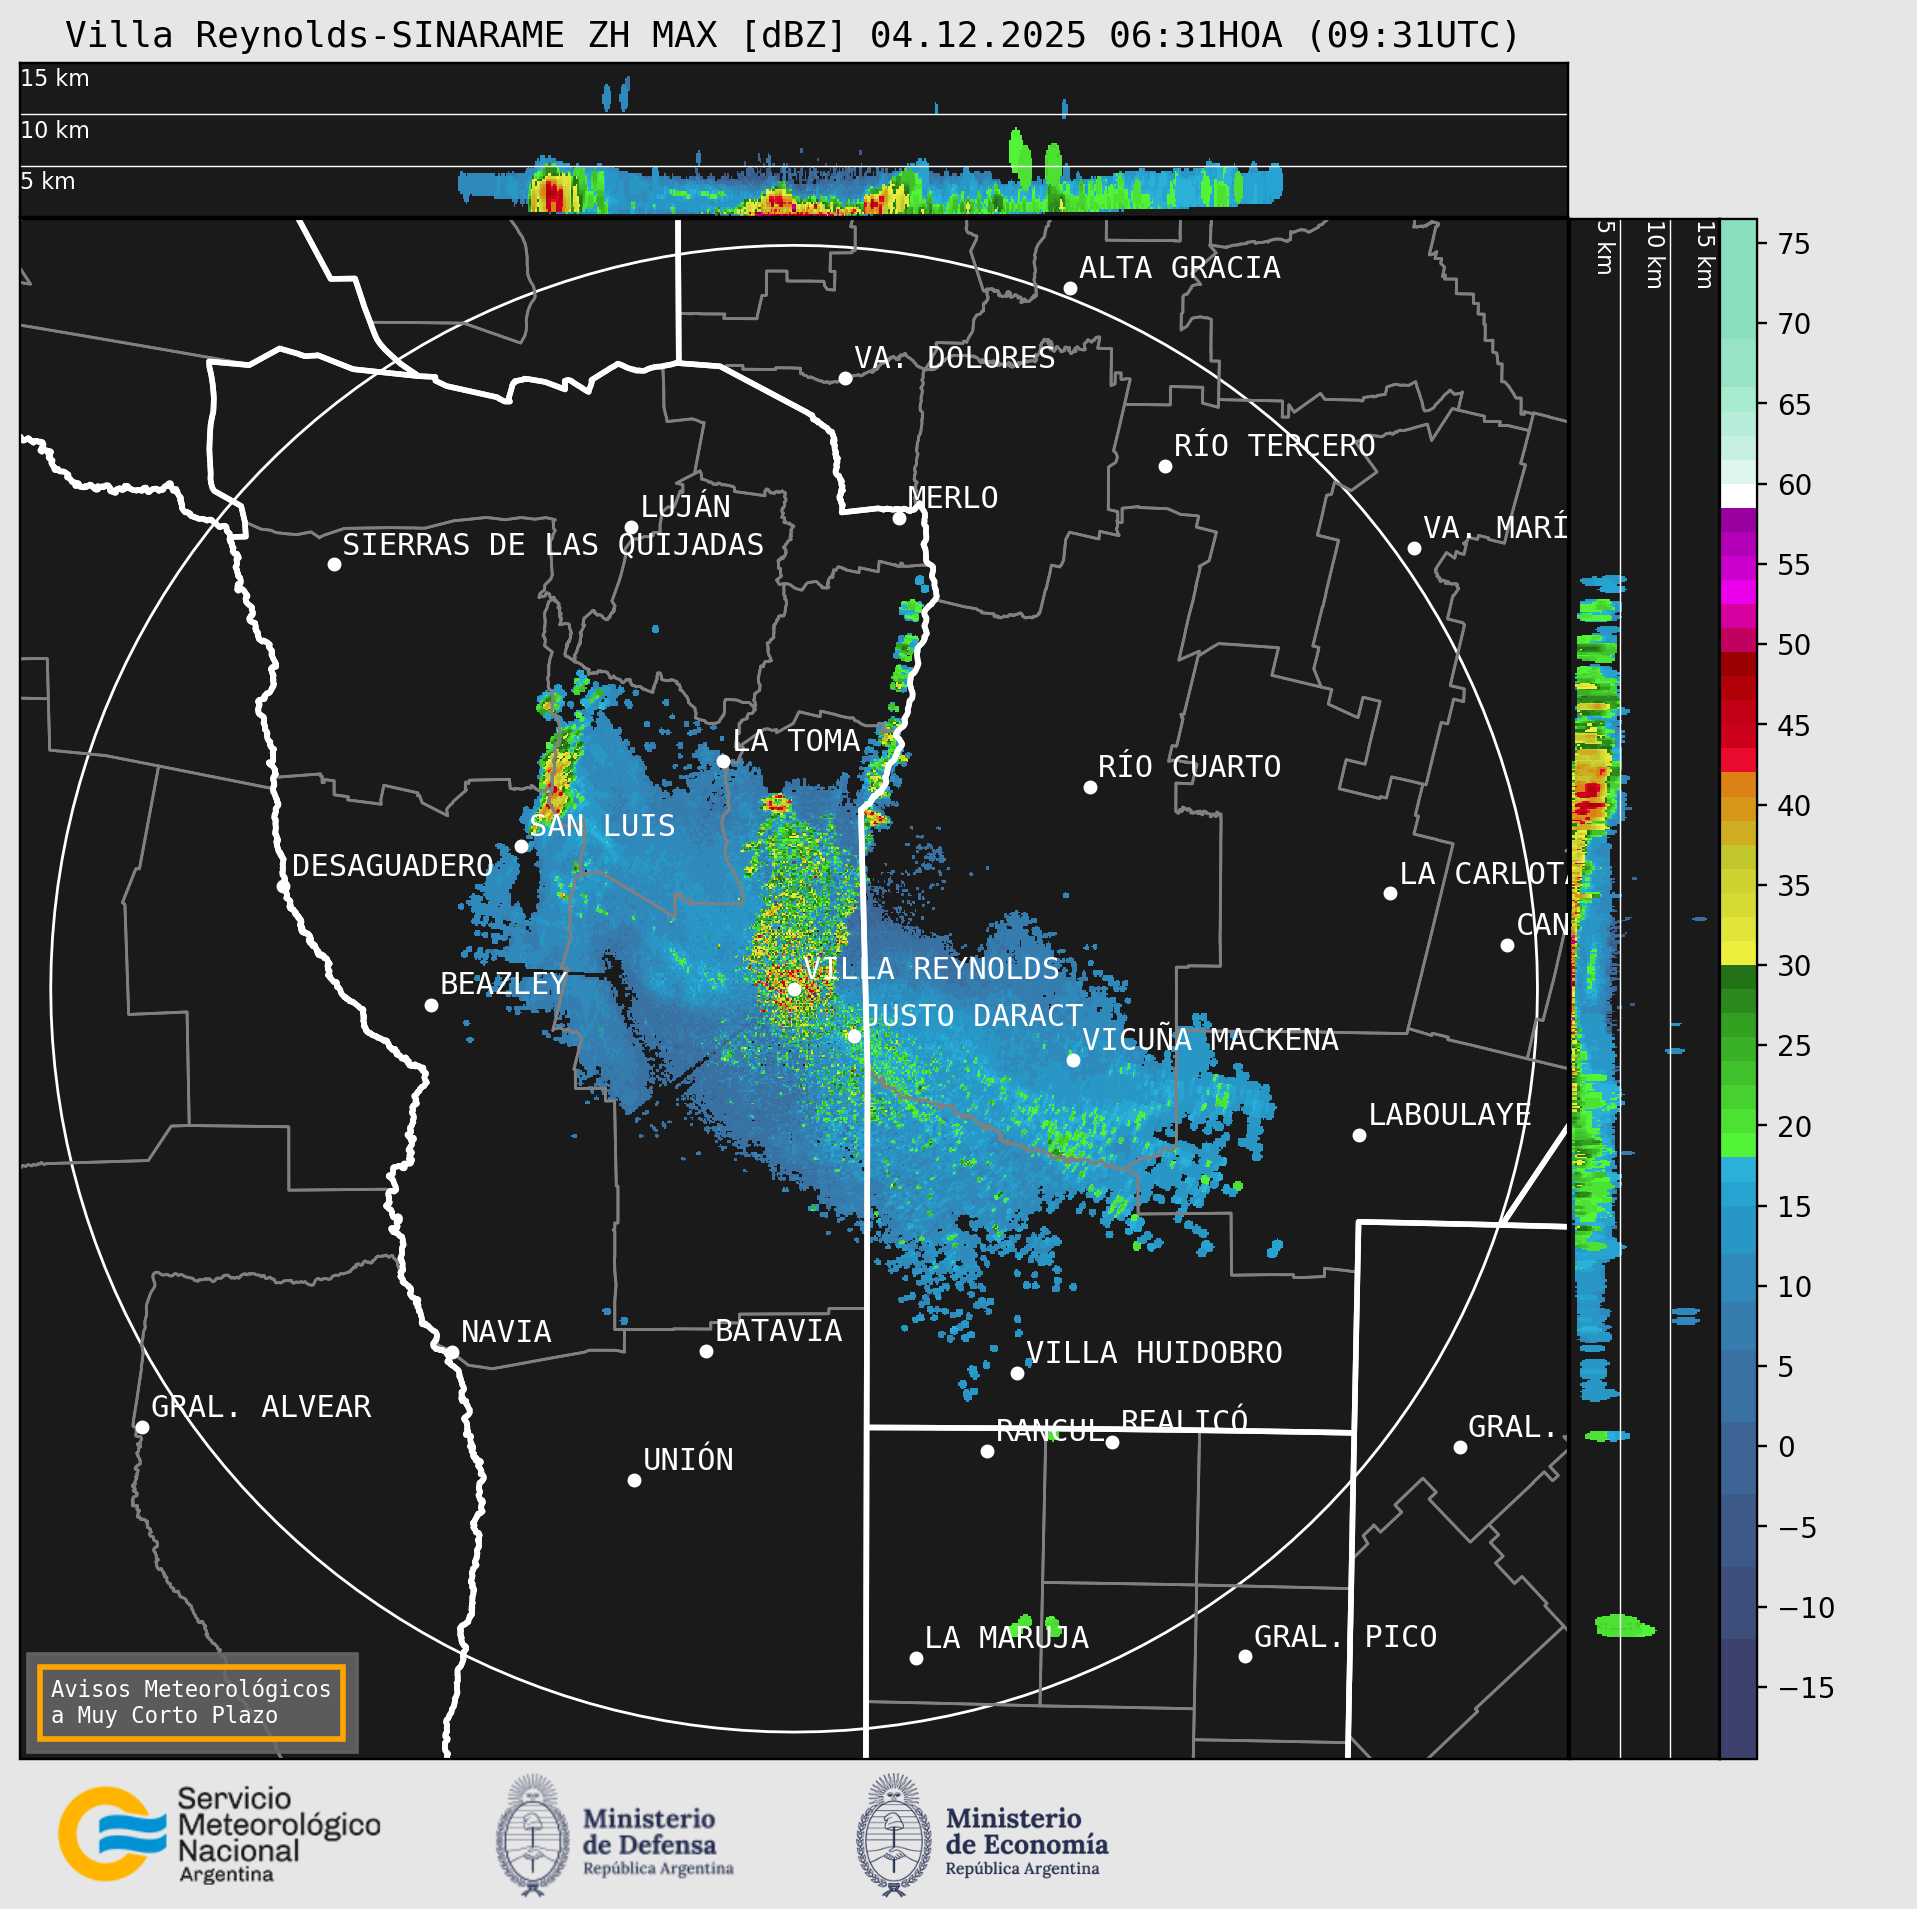Screen dimensions: 1917x1909
Task: Select the radar title text at the top
Action: tap(792, 35)
